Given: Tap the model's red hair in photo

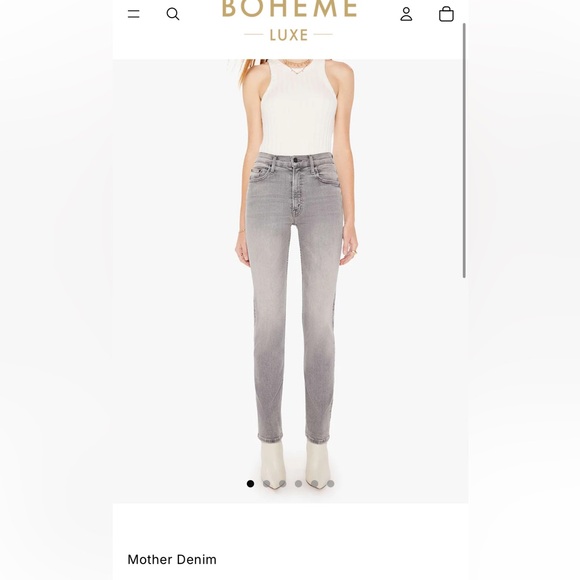Looking at the screenshot, I should [x=250, y=70].
